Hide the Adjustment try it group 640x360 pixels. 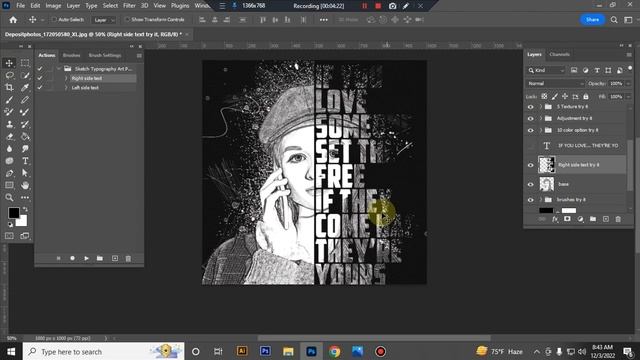[531, 118]
